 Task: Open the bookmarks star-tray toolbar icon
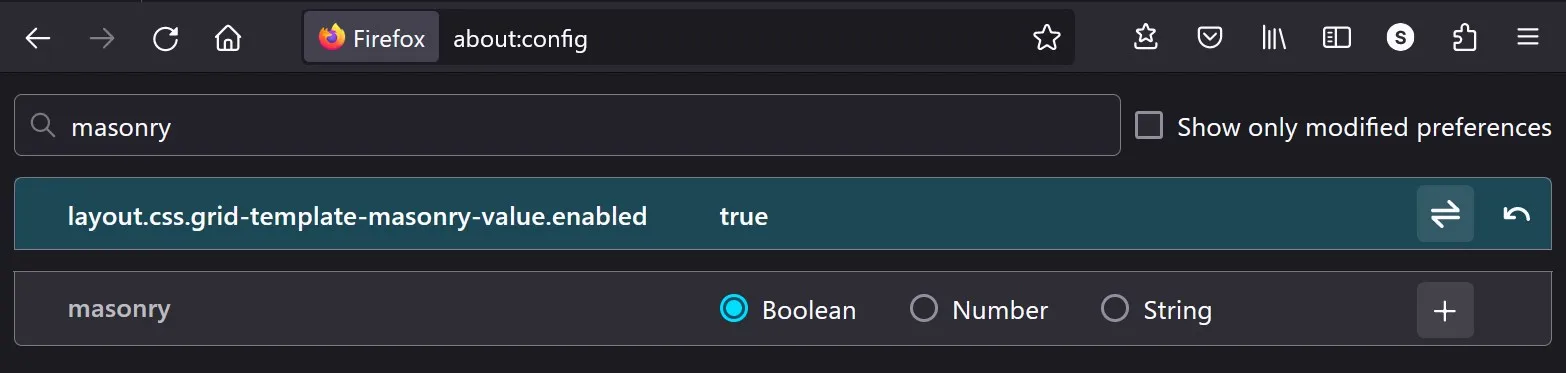pos(1146,39)
